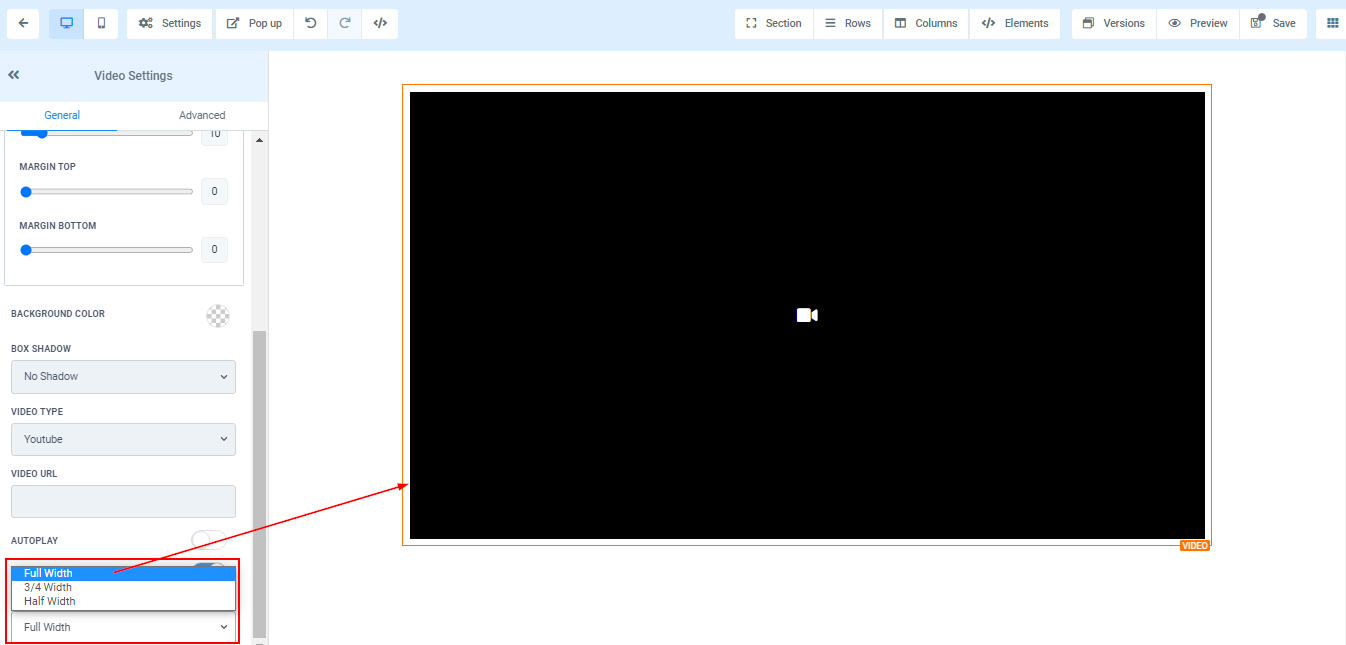The width and height of the screenshot is (1346, 645).
Task: Open the Video Type dropdown
Action: tap(123, 439)
